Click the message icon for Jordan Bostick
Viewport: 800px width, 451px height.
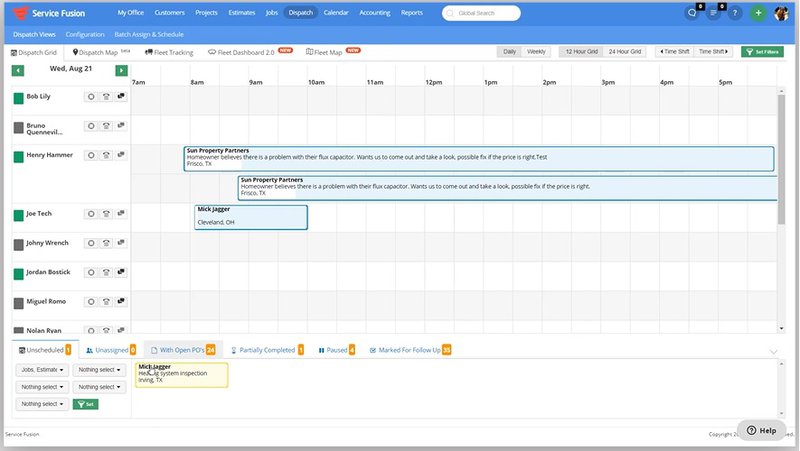pyautogui.click(x=121, y=272)
